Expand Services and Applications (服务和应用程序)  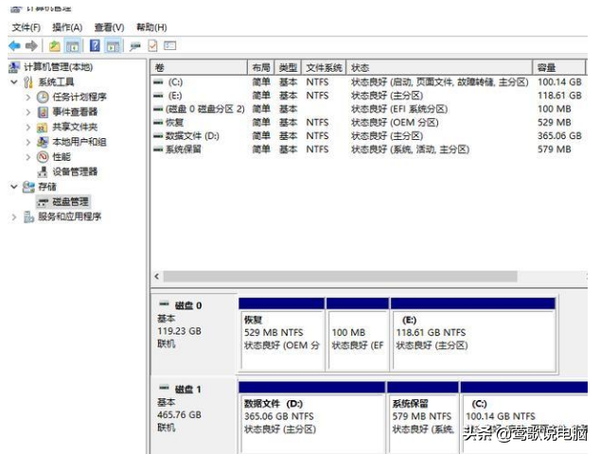(x=14, y=216)
